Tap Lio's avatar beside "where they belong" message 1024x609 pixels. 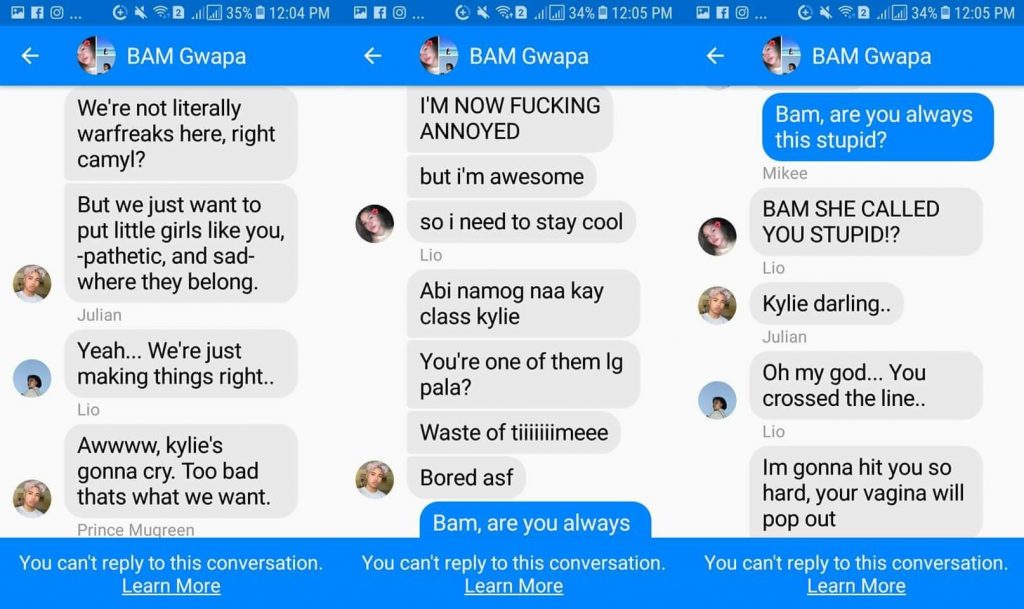[32, 283]
